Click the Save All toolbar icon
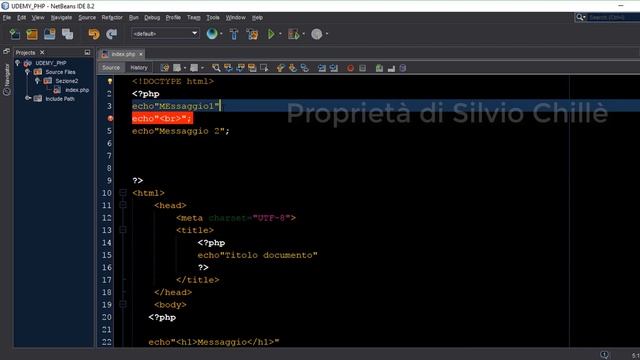Viewport: 640px width, 360px height. pyautogui.click(x=67, y=34)
